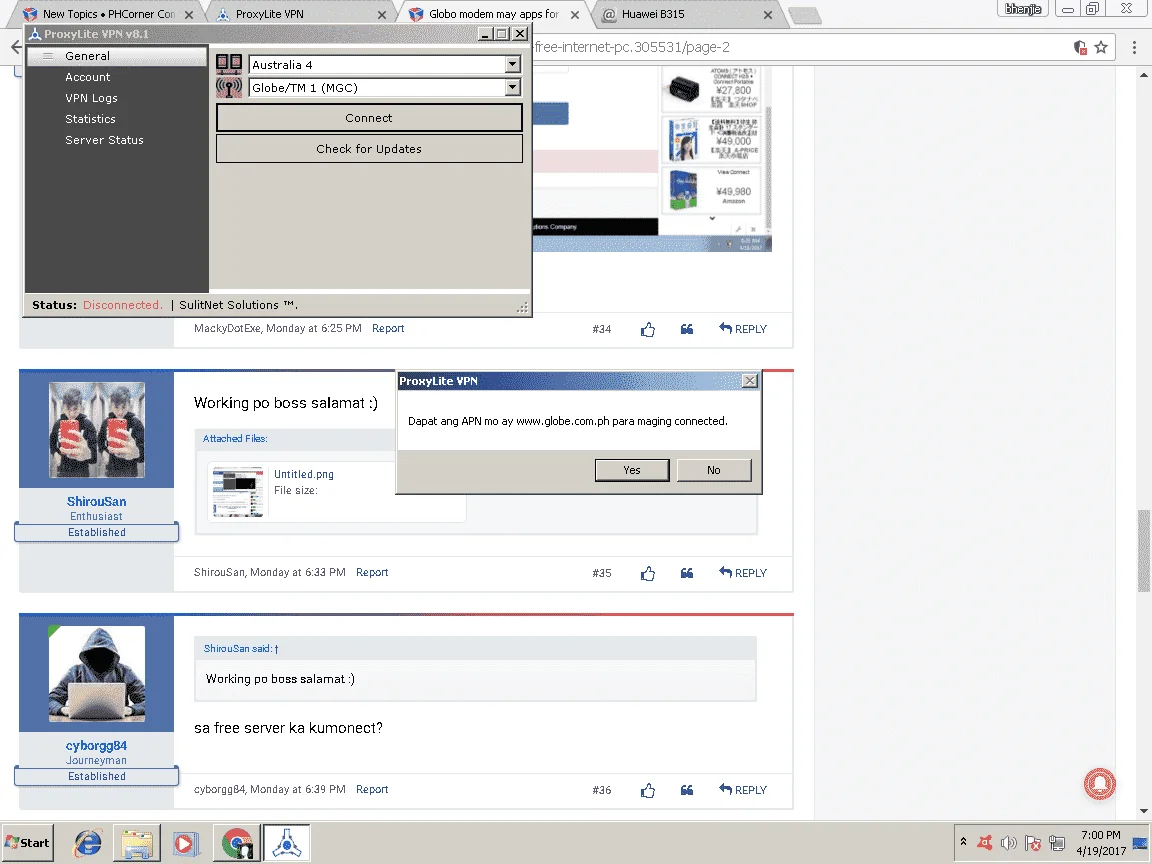1152x864 pixels.
Task: Click the page vertical scrollbar thumb
Action: [1144, 550]
